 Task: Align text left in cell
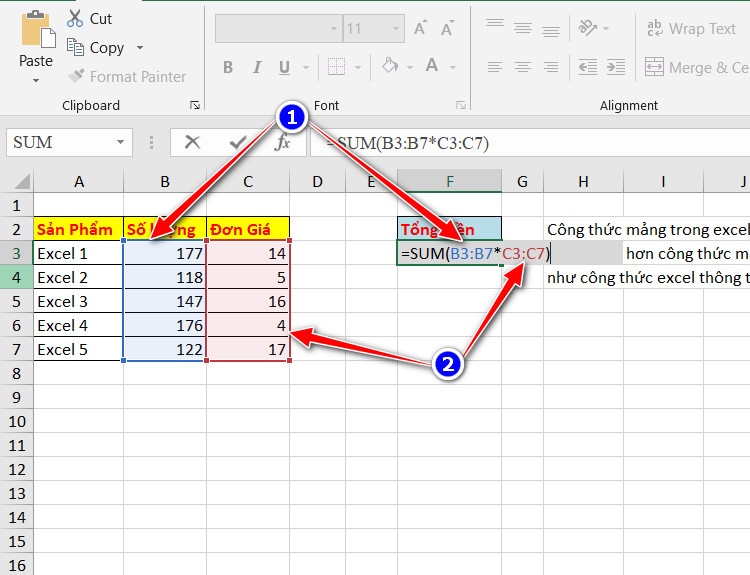point(495,67)
